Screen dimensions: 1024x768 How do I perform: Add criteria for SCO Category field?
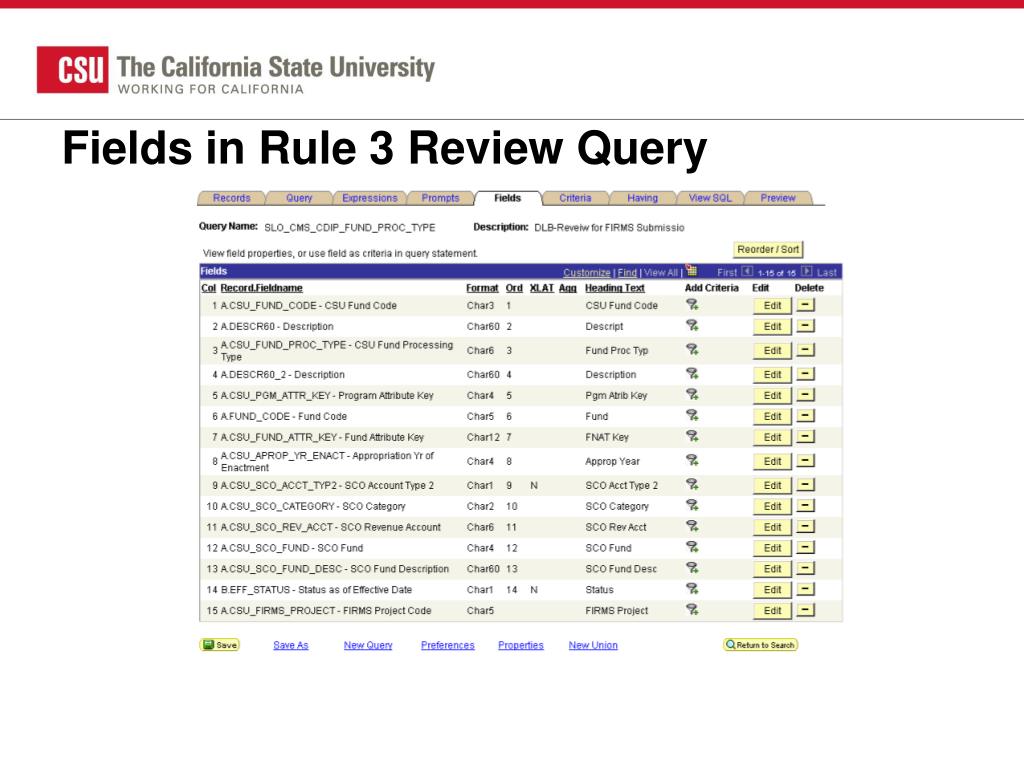coord(692,505)
